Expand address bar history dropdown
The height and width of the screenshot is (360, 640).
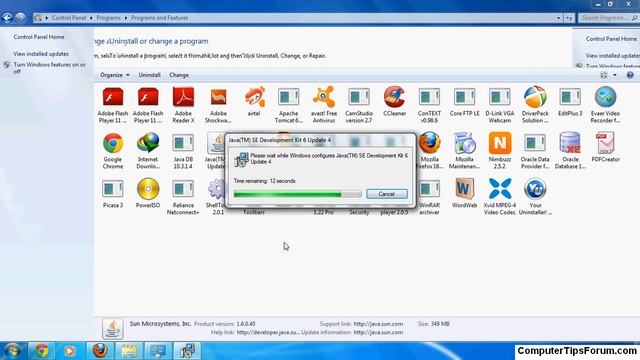(x=558, y=18)
